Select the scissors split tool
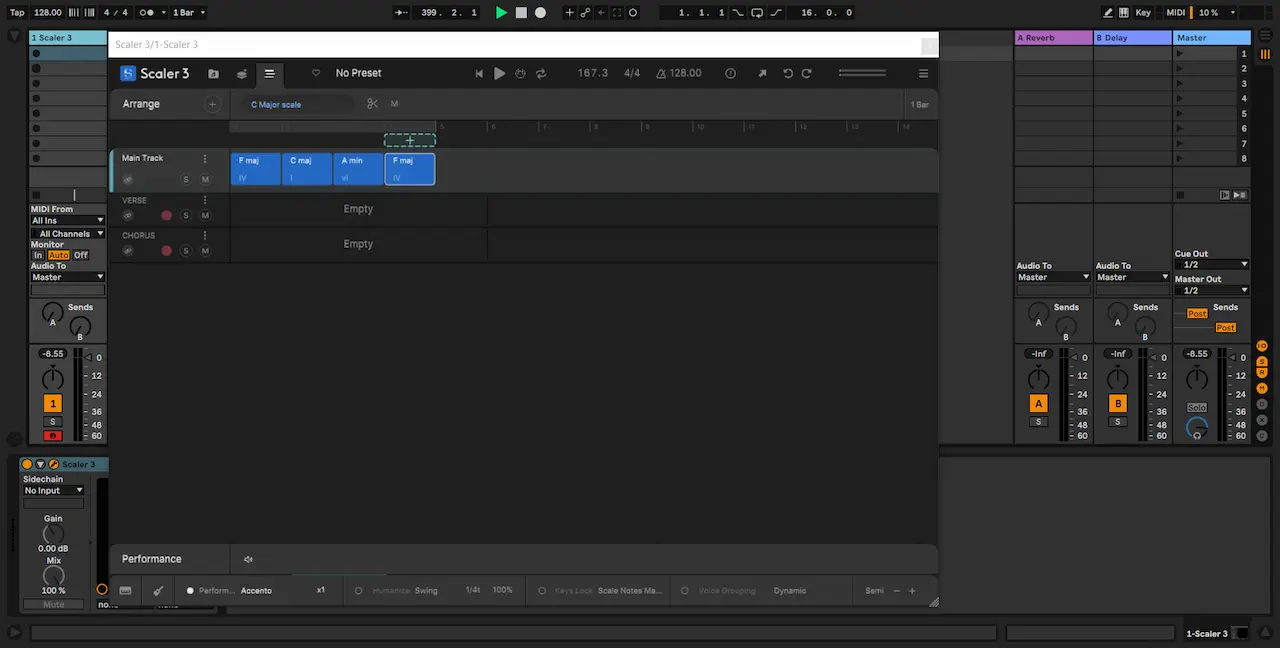The image size is (1280, 648). [372, 104]
